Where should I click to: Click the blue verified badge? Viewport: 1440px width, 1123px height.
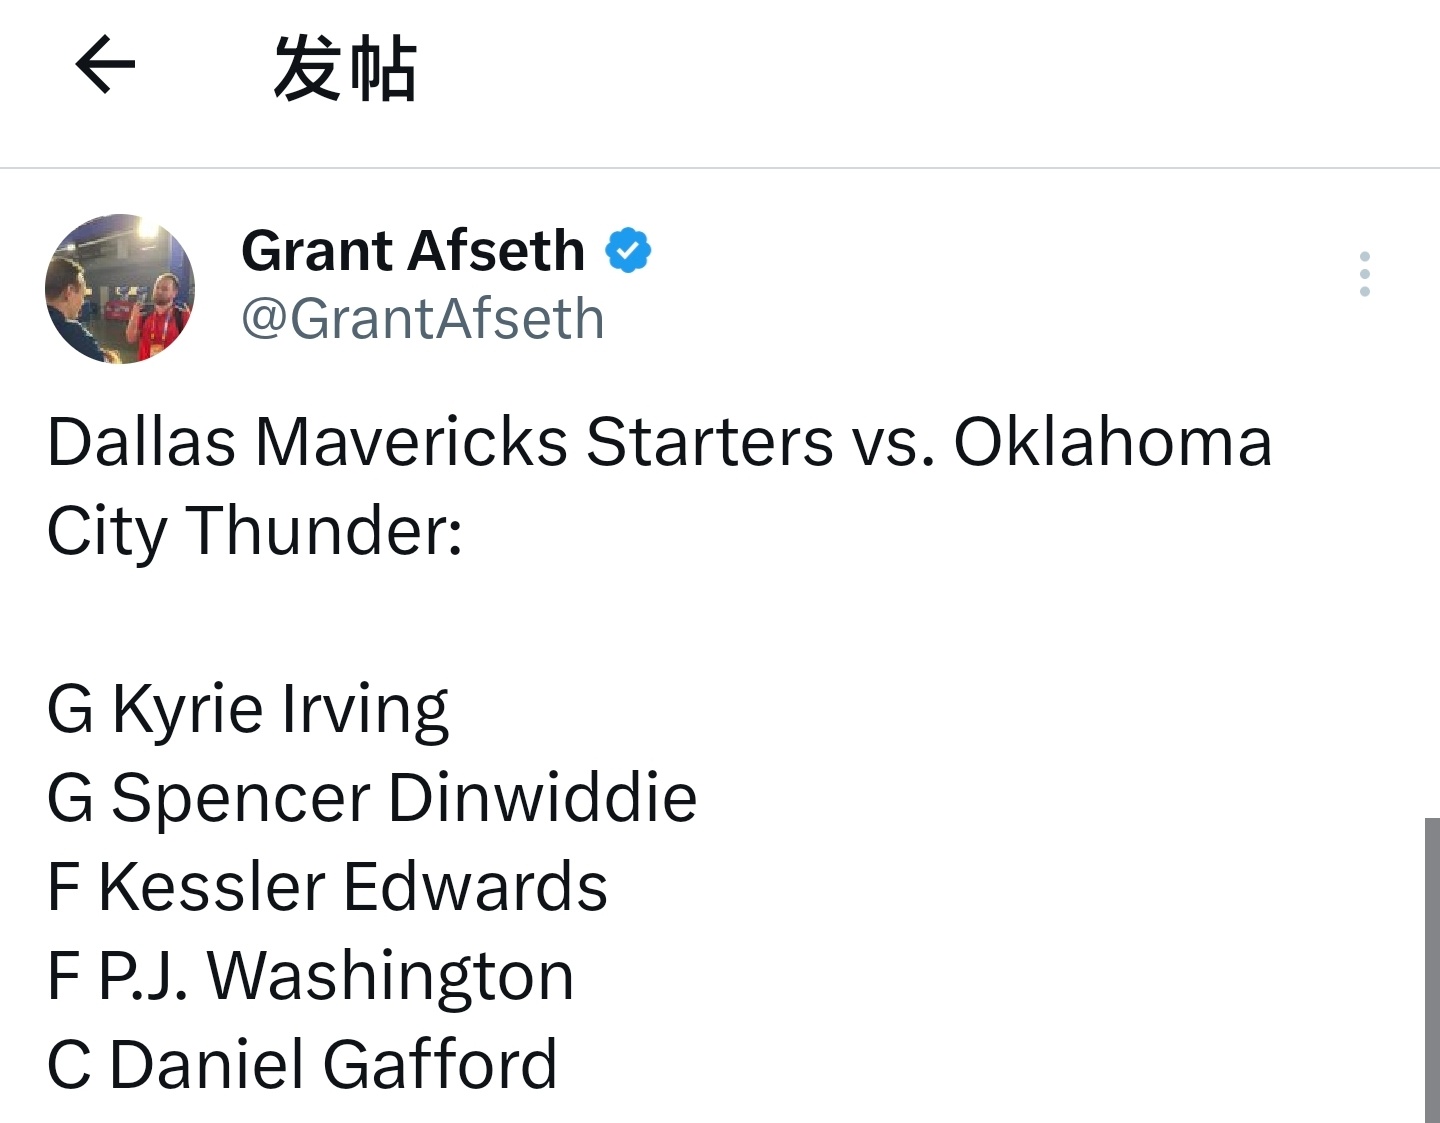(x=628, y=250)
